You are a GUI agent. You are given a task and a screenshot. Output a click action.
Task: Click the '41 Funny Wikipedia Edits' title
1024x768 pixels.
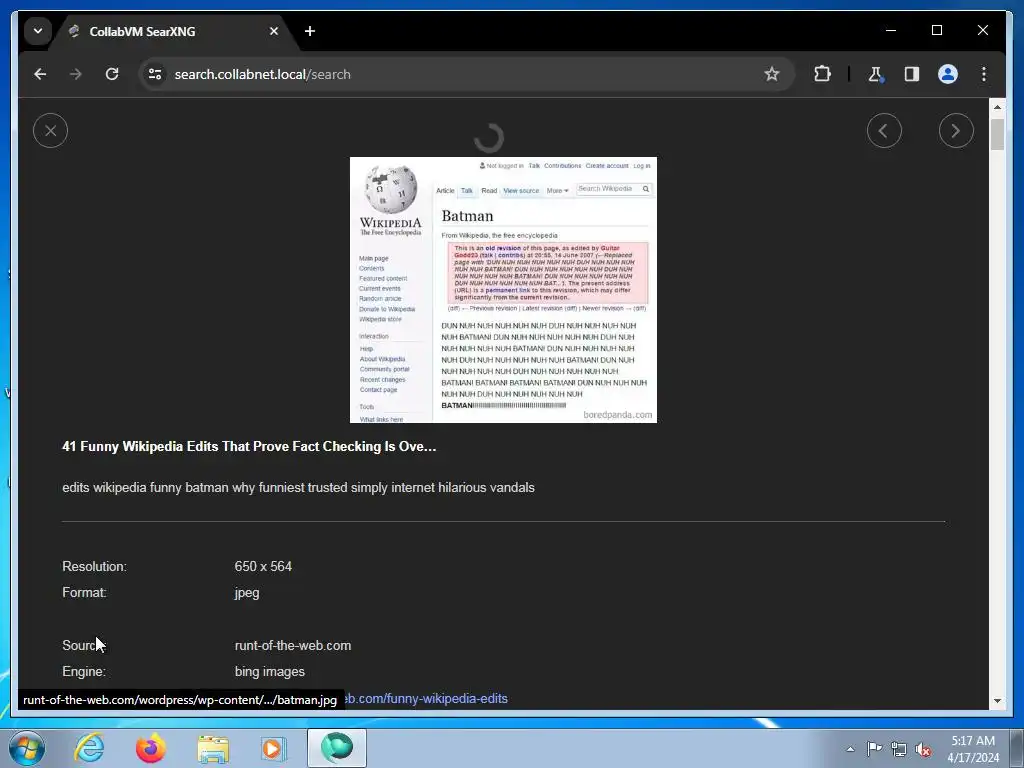click(x=249, y=447)
